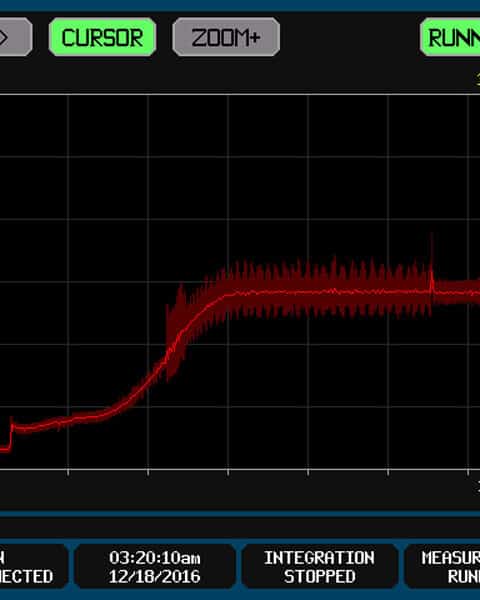The height and width of the screenshot is (600, 480).
Task: Click the green RUNN button at top right
Action: tap(450, 37)
